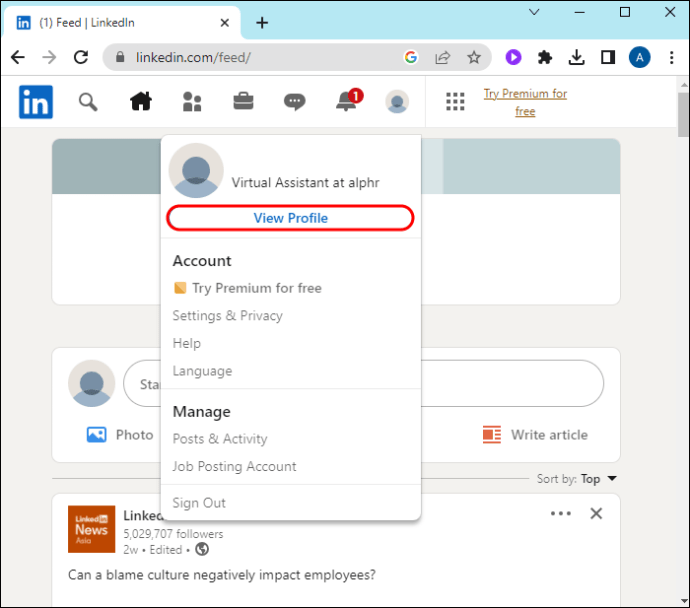690x608 pixels.
Task: Select Try Premium for free in Account menu
Action: point(248,288)
